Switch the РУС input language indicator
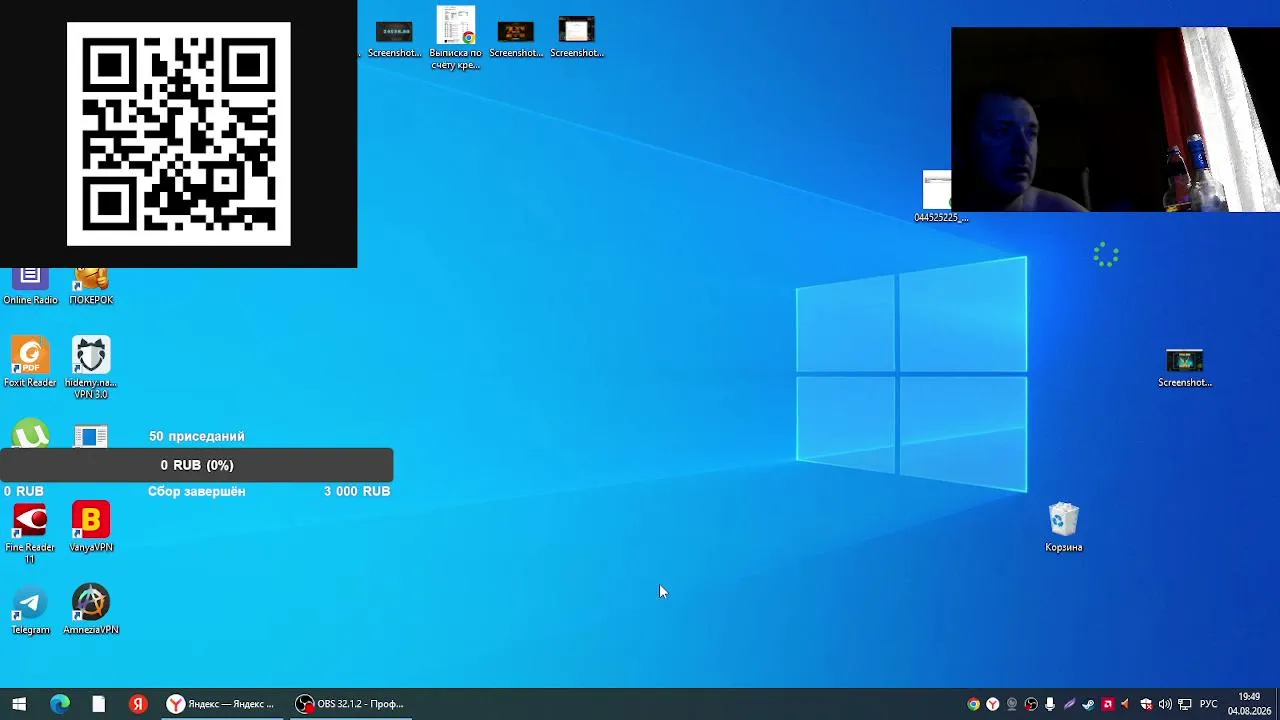 tap(1209, 704)
